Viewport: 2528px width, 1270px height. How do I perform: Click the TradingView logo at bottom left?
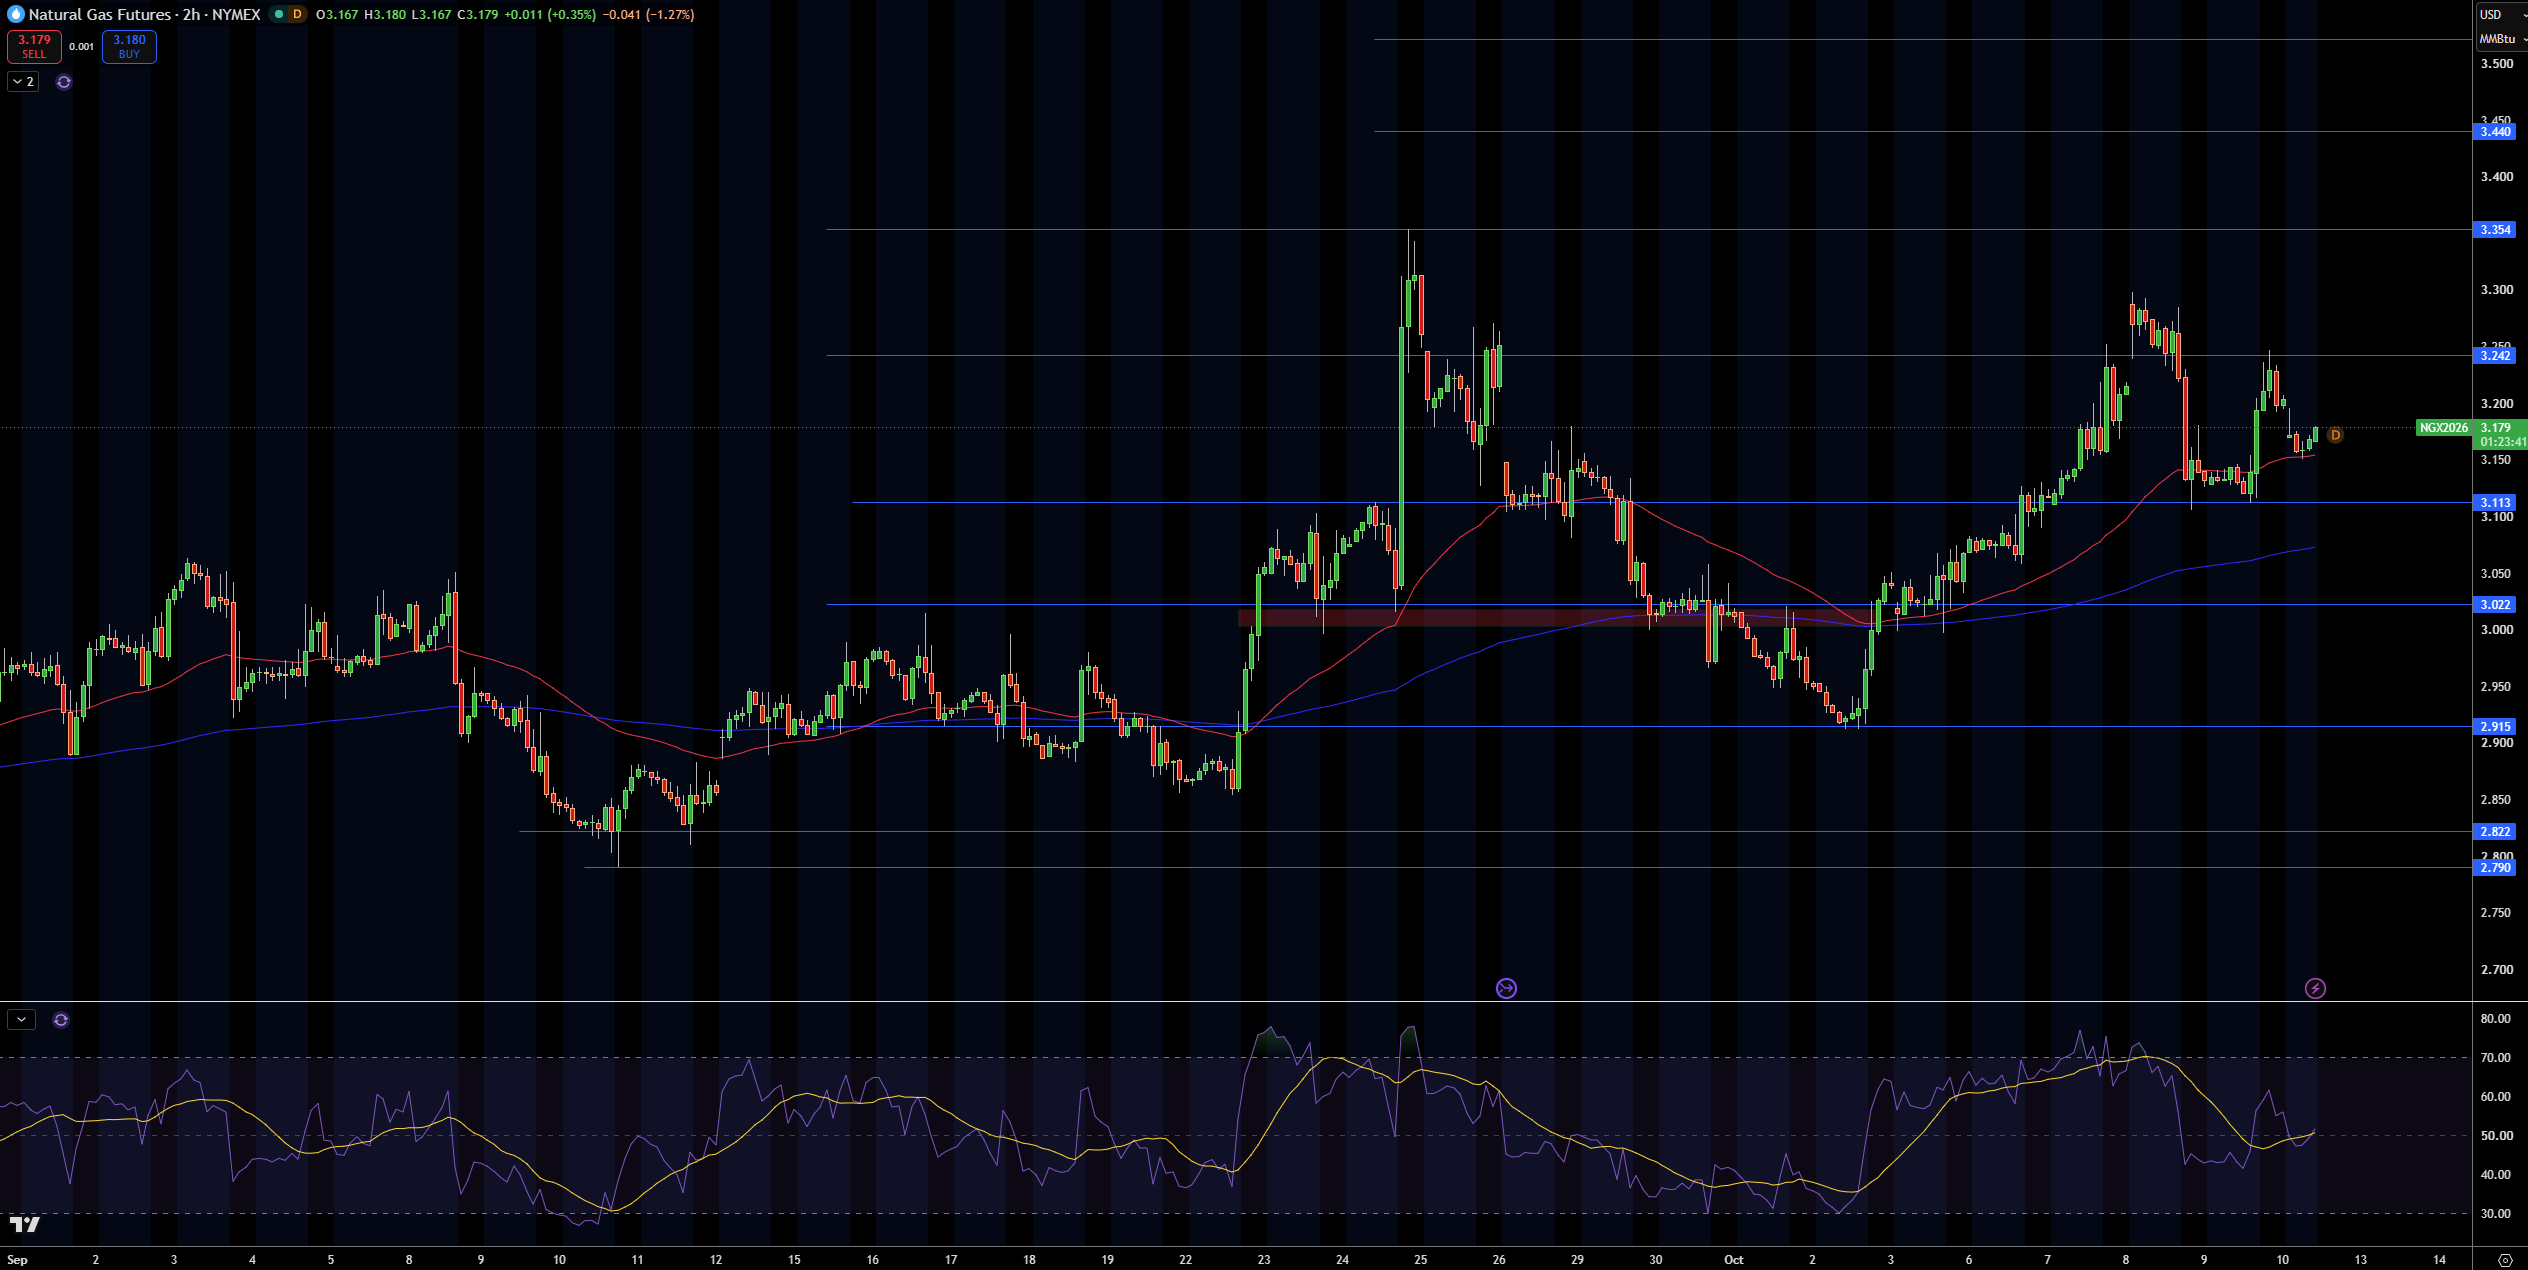[25, 1224]
